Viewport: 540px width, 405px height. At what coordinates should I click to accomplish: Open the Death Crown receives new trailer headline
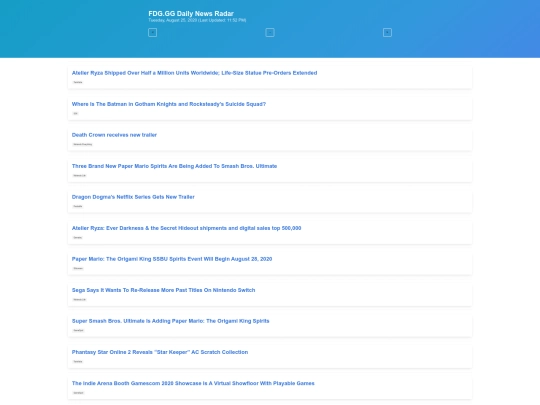(114, 135)
